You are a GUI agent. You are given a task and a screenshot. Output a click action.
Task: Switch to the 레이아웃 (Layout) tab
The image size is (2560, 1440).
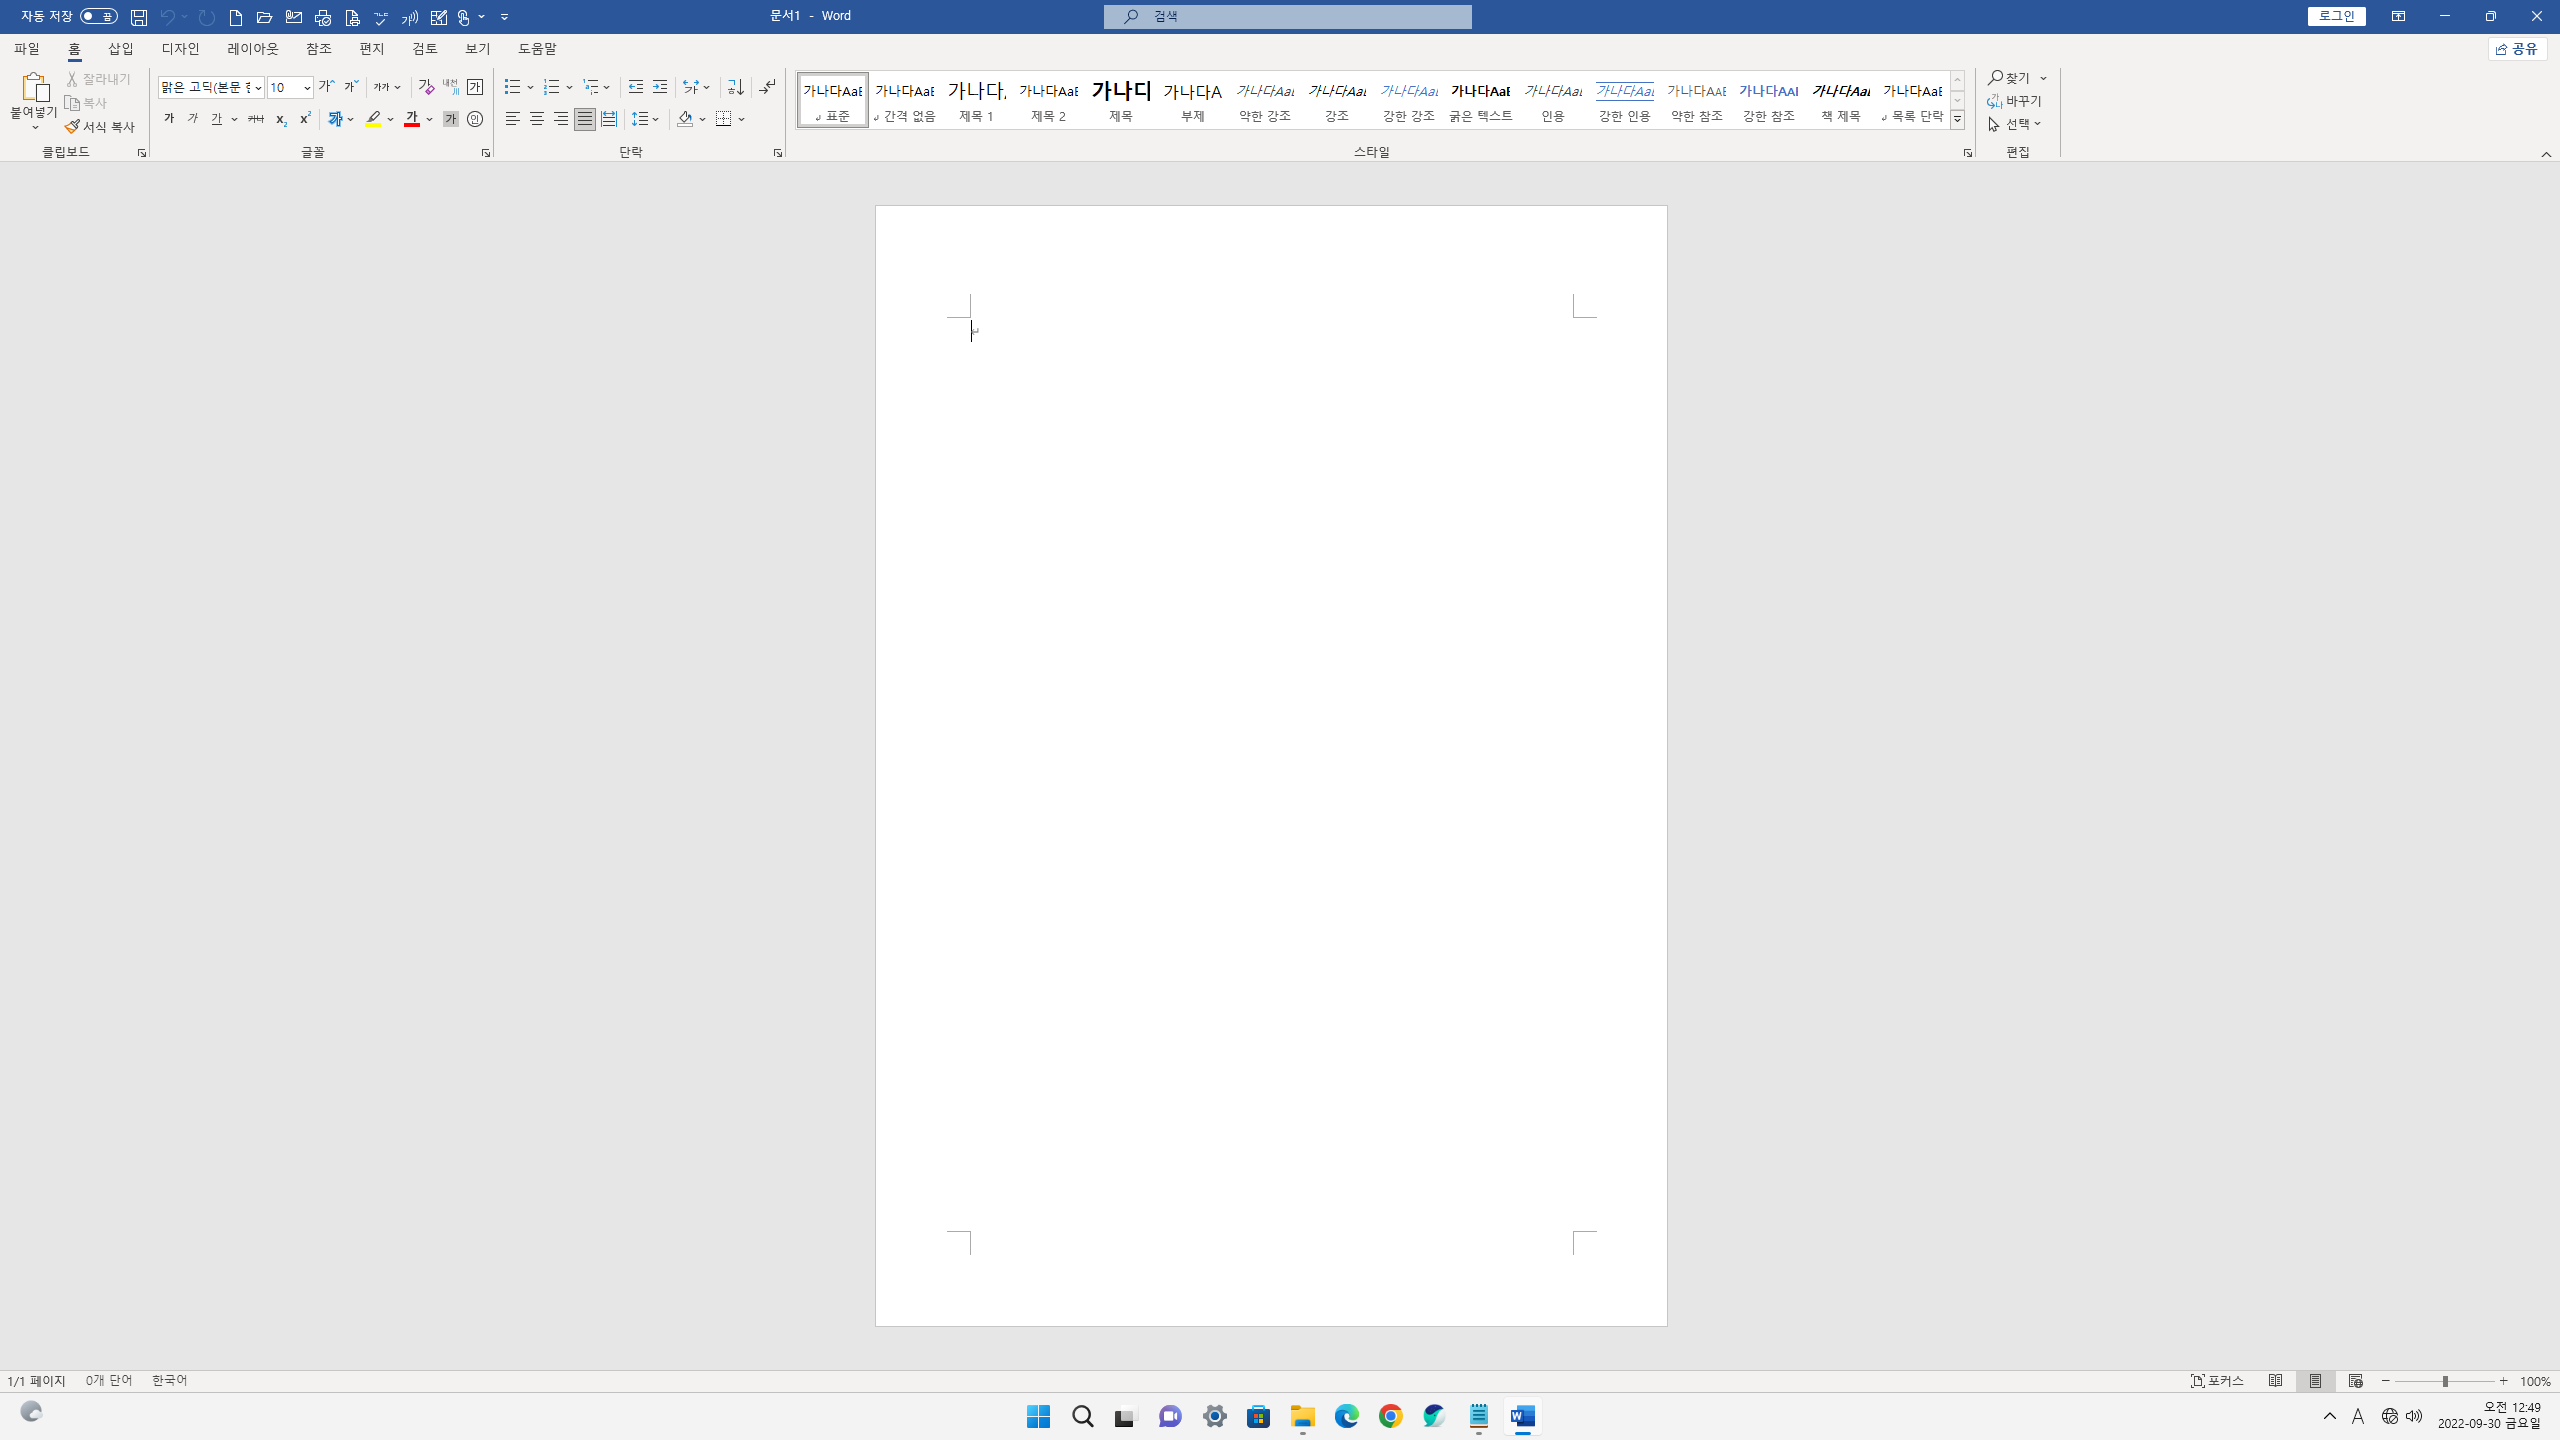253,49
